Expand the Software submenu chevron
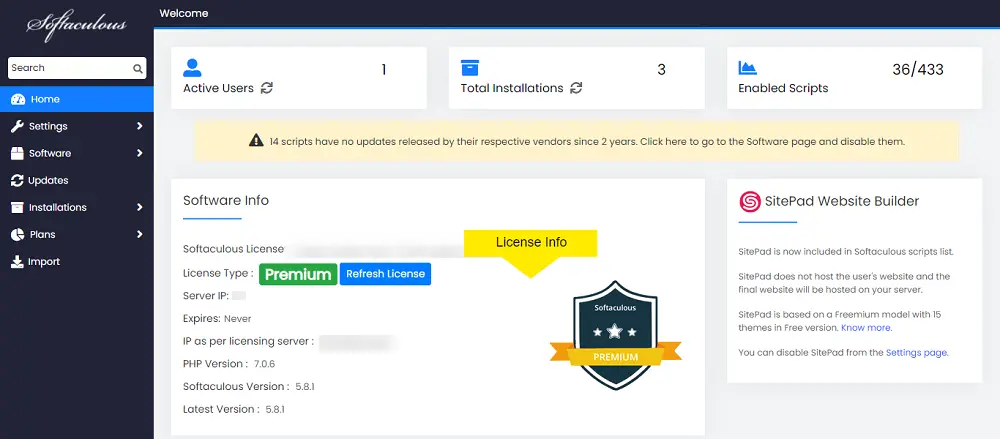The image size is (1000, 439). click(x=139, y=153)
